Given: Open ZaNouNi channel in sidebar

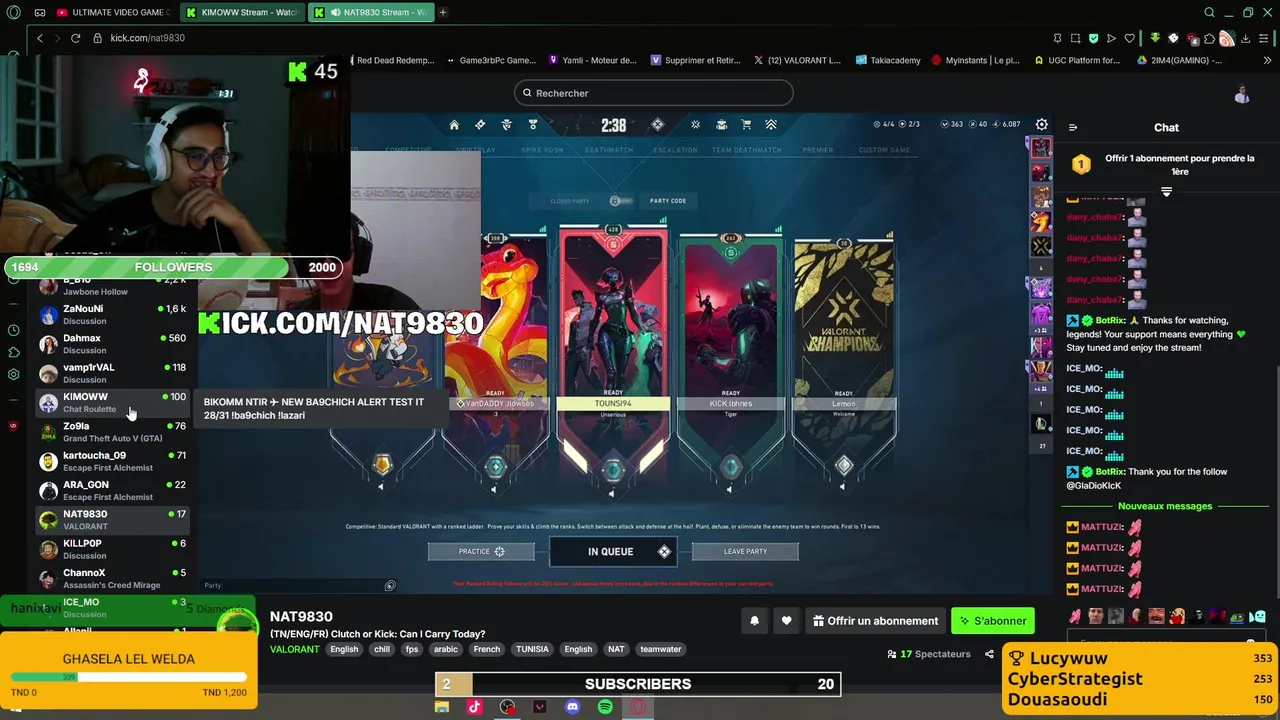Looking at the screenshot, I should tap(113, 315).
